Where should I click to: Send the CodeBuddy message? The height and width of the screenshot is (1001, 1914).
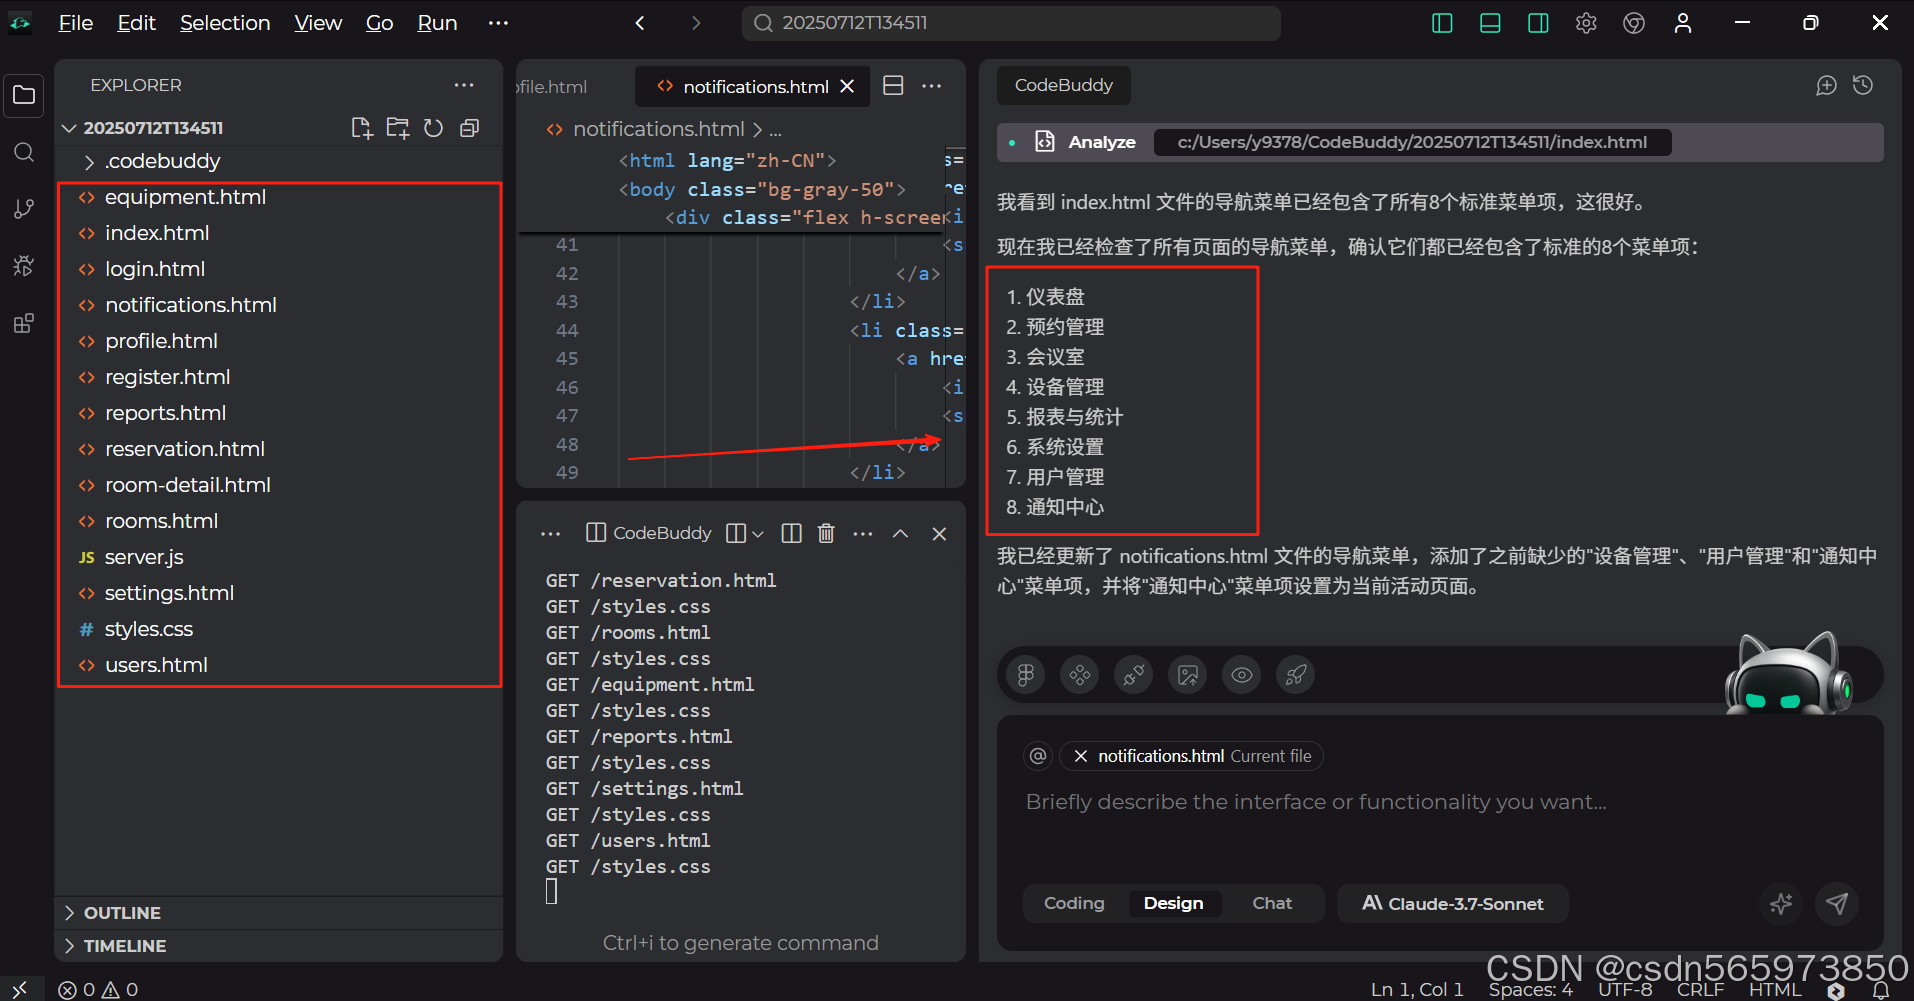coord(1837,904)
